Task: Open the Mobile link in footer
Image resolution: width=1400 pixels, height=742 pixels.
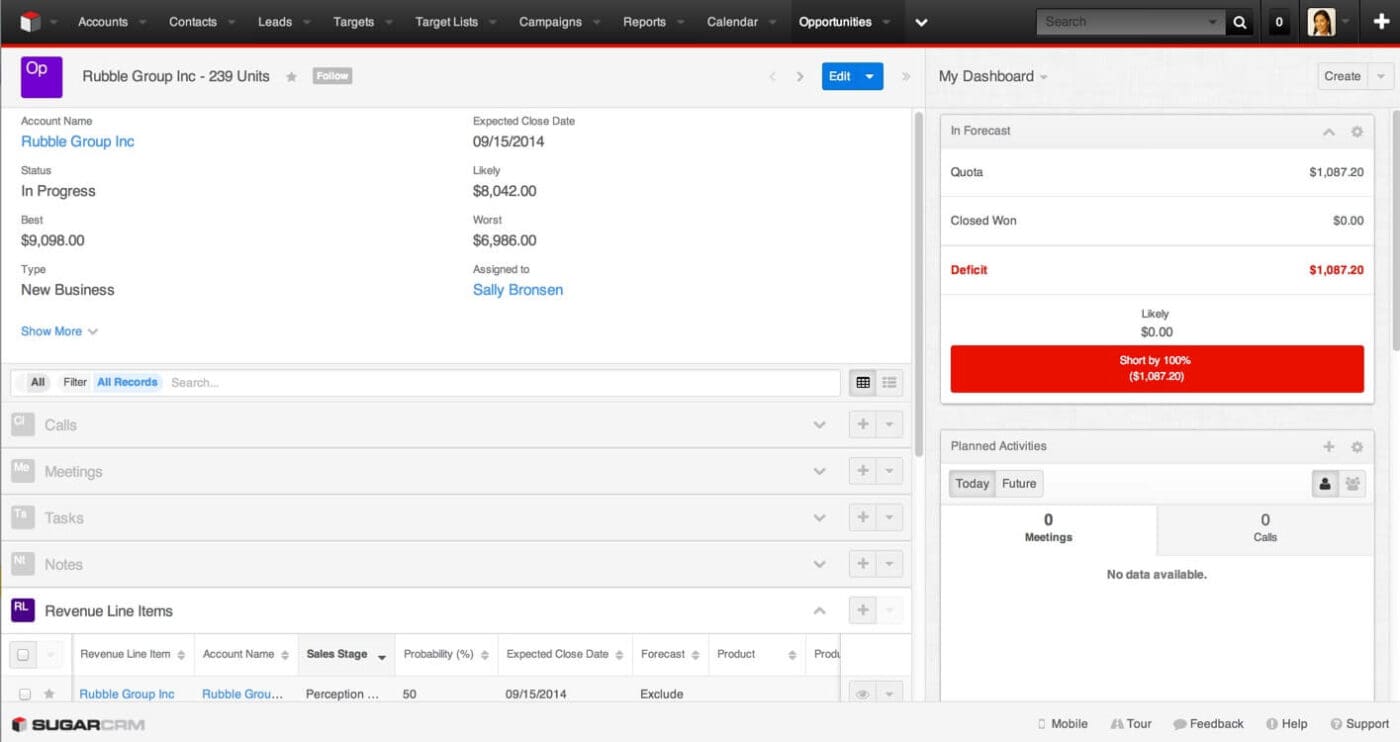Action: [1062, 724]
